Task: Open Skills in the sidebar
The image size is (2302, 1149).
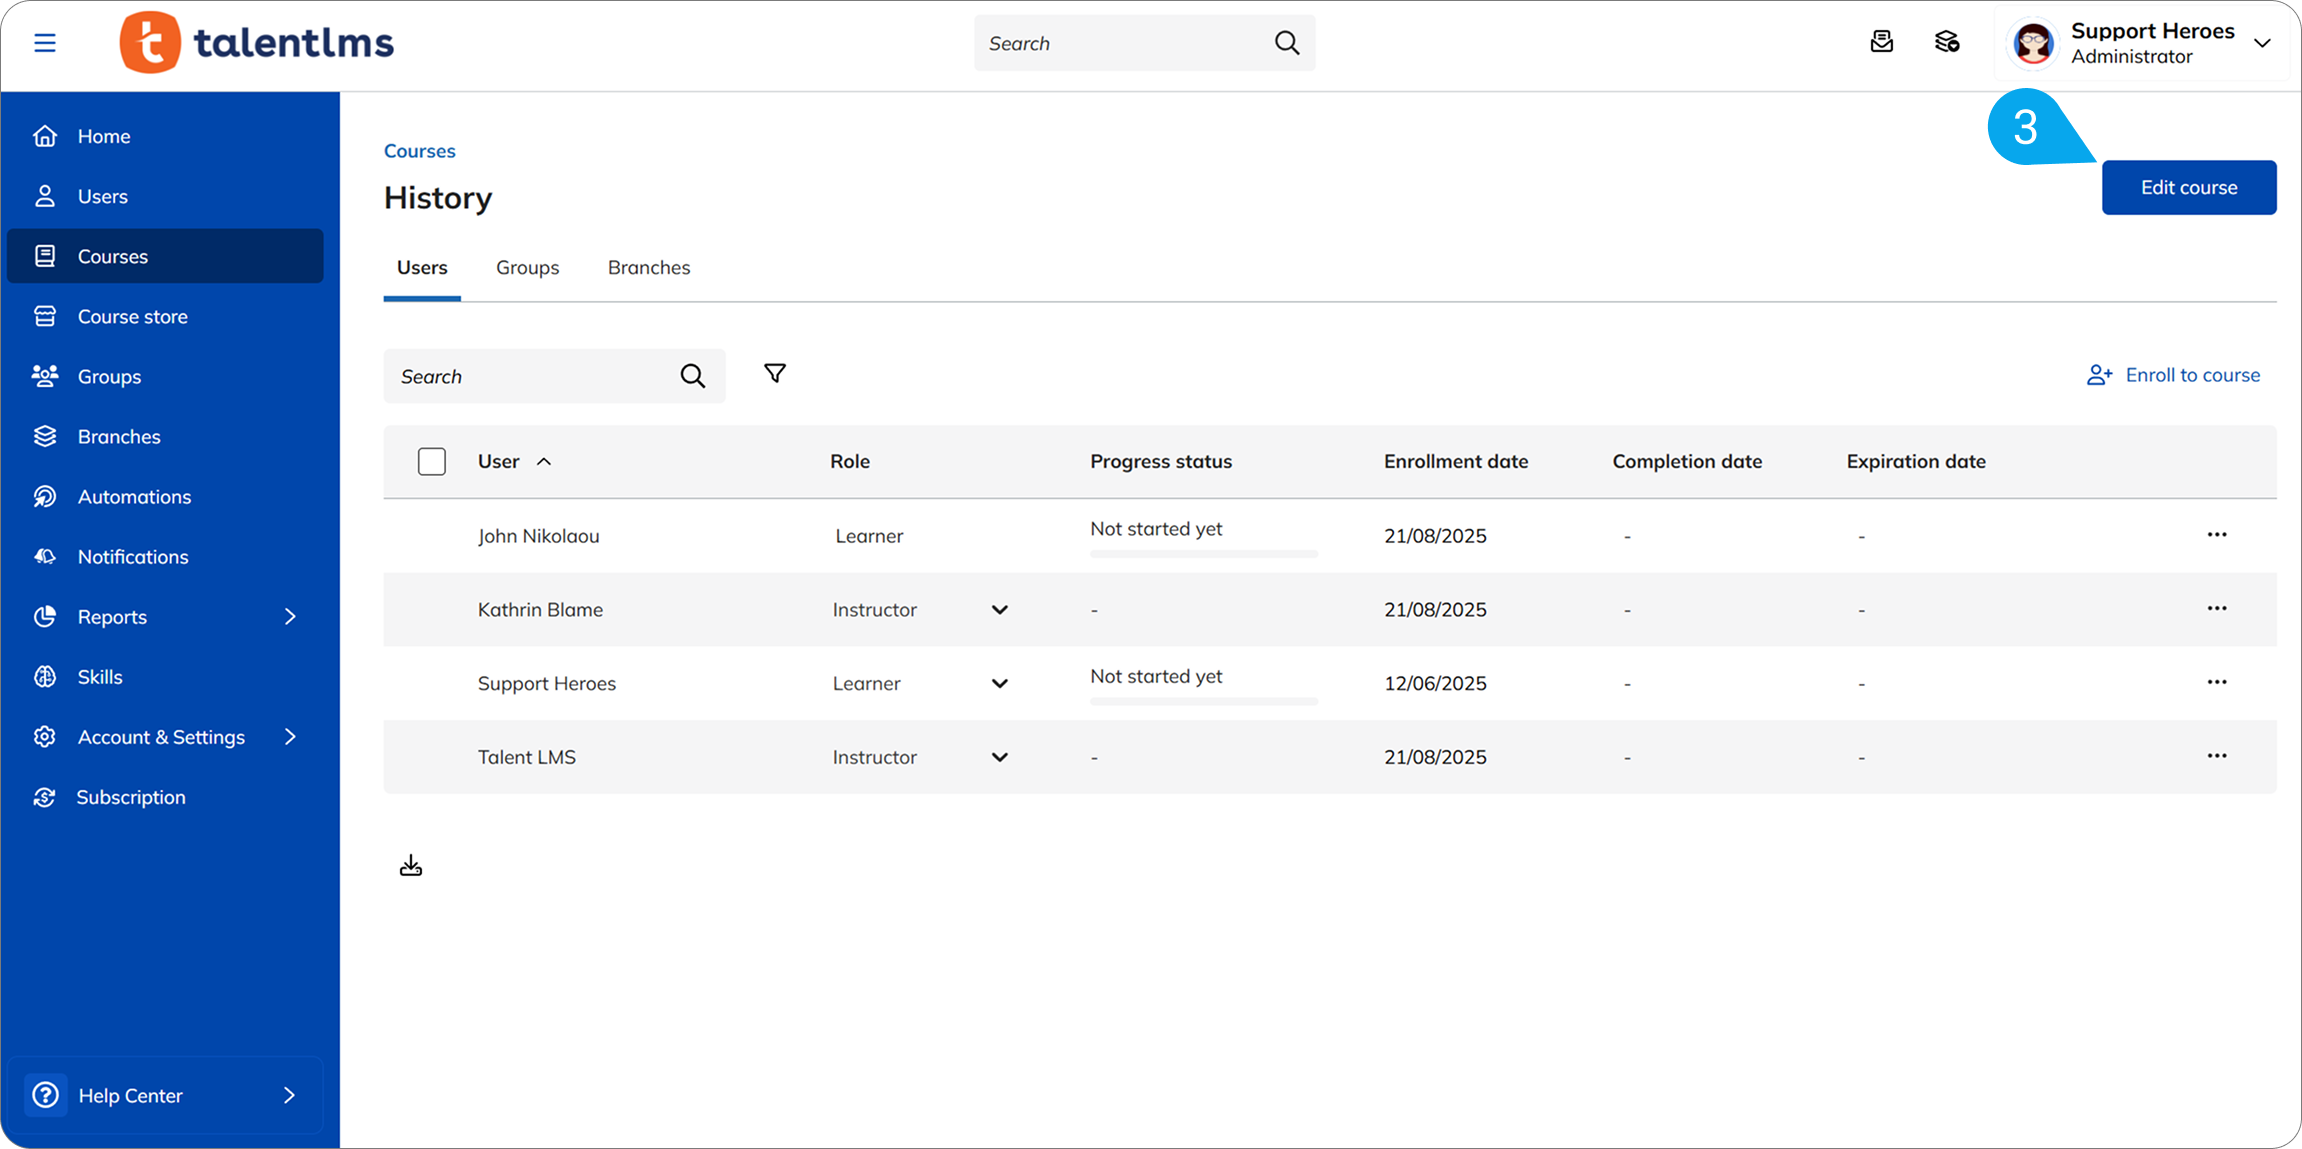Action: tap(100, 677)
